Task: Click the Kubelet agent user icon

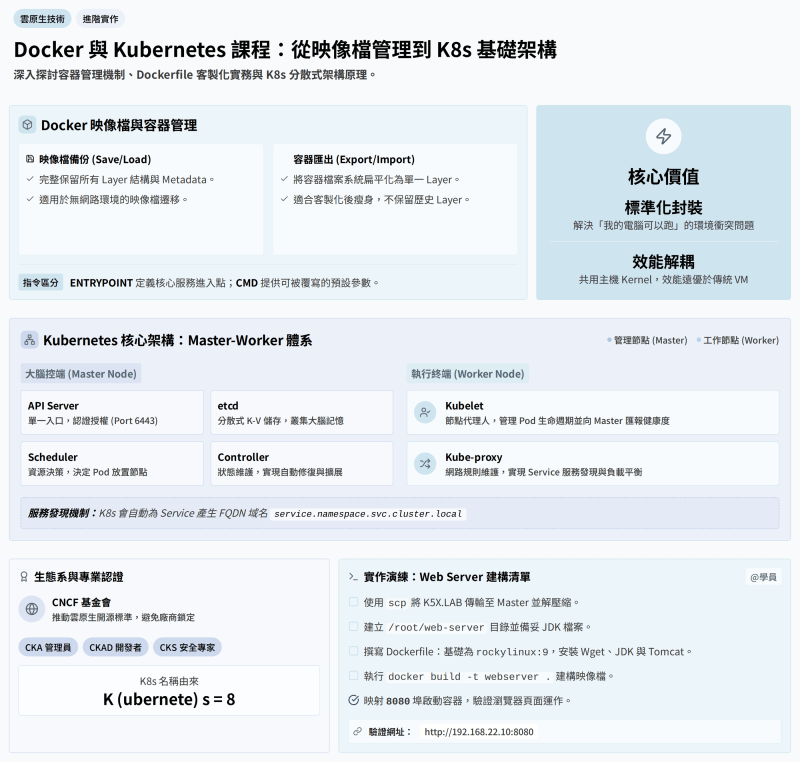Action: click(425, 412)
